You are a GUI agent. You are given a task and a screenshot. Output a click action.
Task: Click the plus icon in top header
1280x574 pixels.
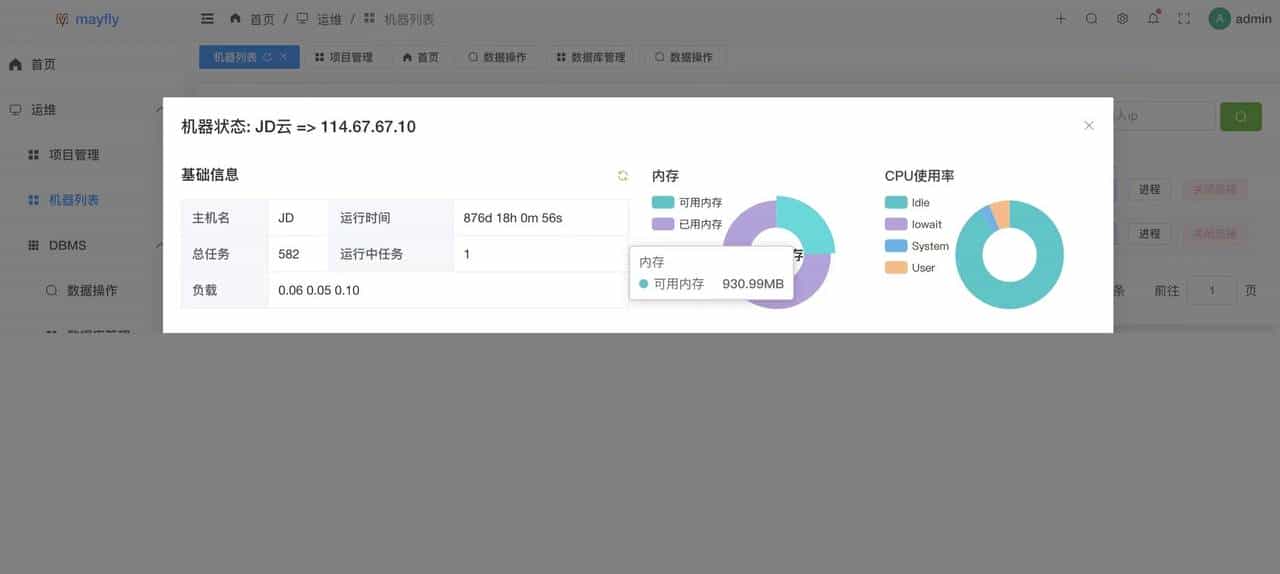[1061, 19]
